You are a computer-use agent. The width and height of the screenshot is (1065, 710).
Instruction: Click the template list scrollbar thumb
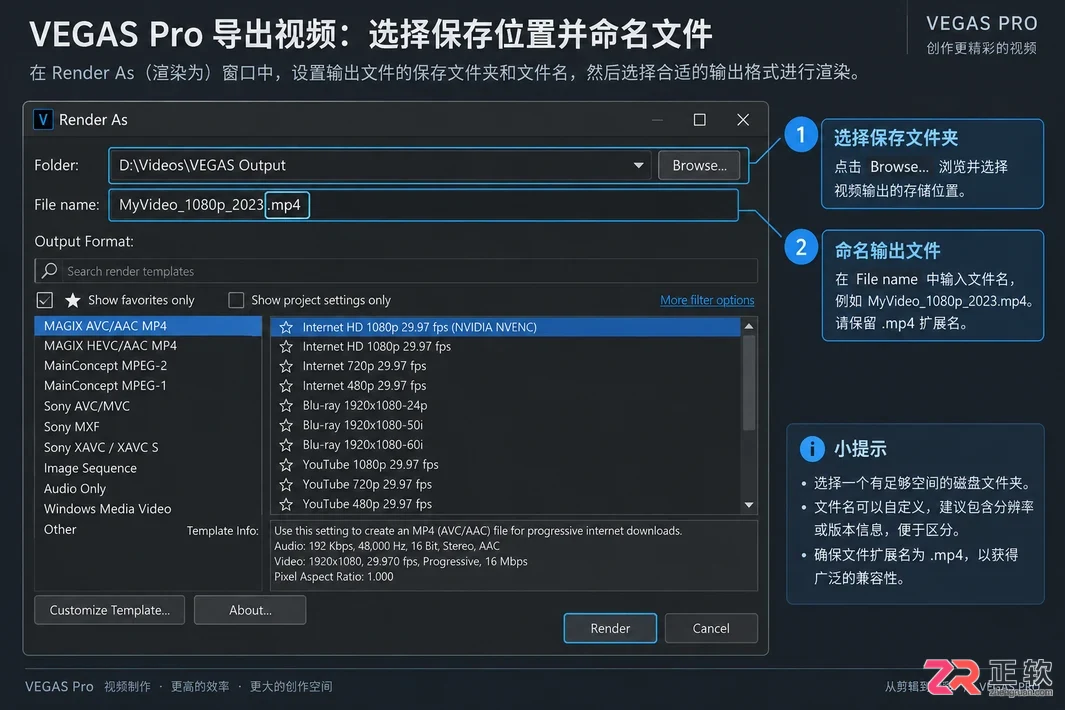pos(748,383)
